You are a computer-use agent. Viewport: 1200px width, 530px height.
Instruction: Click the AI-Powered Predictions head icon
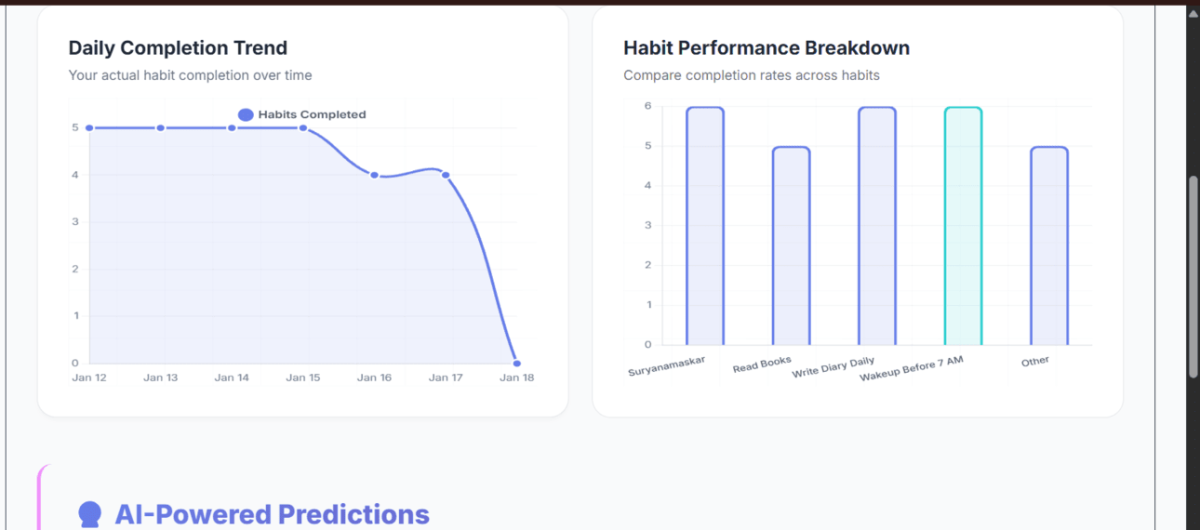[x=90, y=515]
